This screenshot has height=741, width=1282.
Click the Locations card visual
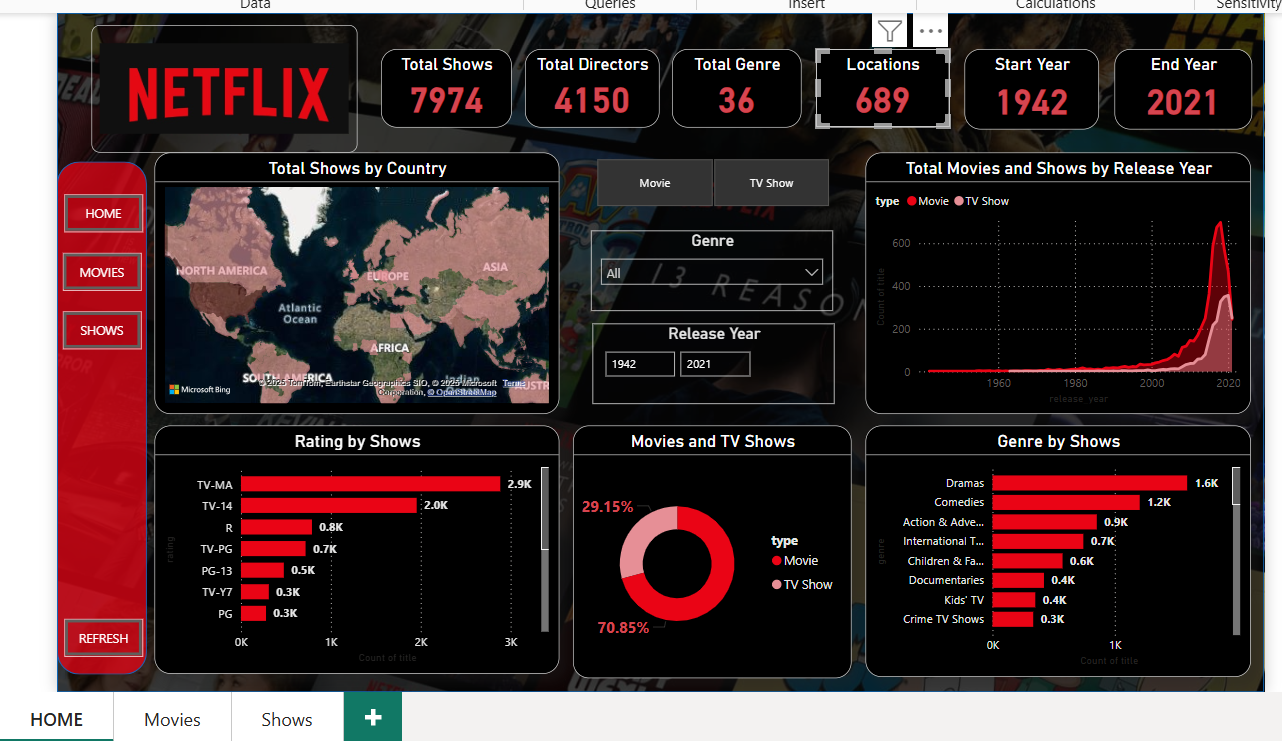pyautogui.click(x=882, y=88)
